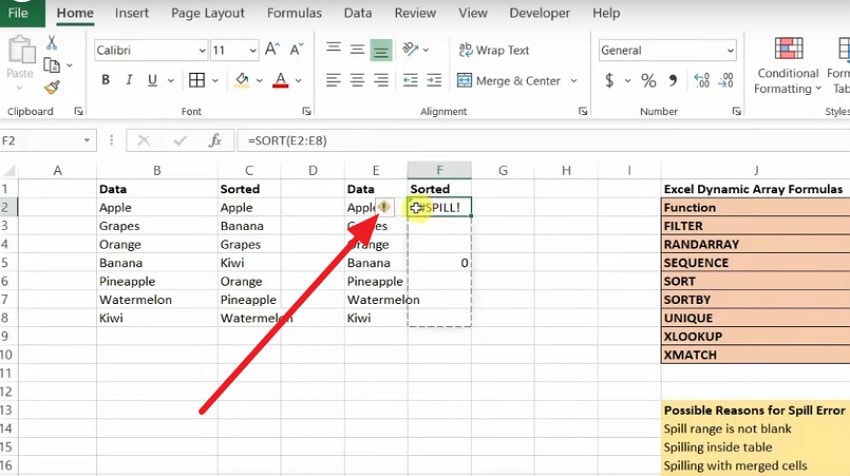Cancel formula entry with X
Image resolution: width=850 pixels, height=476 pixels.
pyautogui.click(x=144, y=141)
